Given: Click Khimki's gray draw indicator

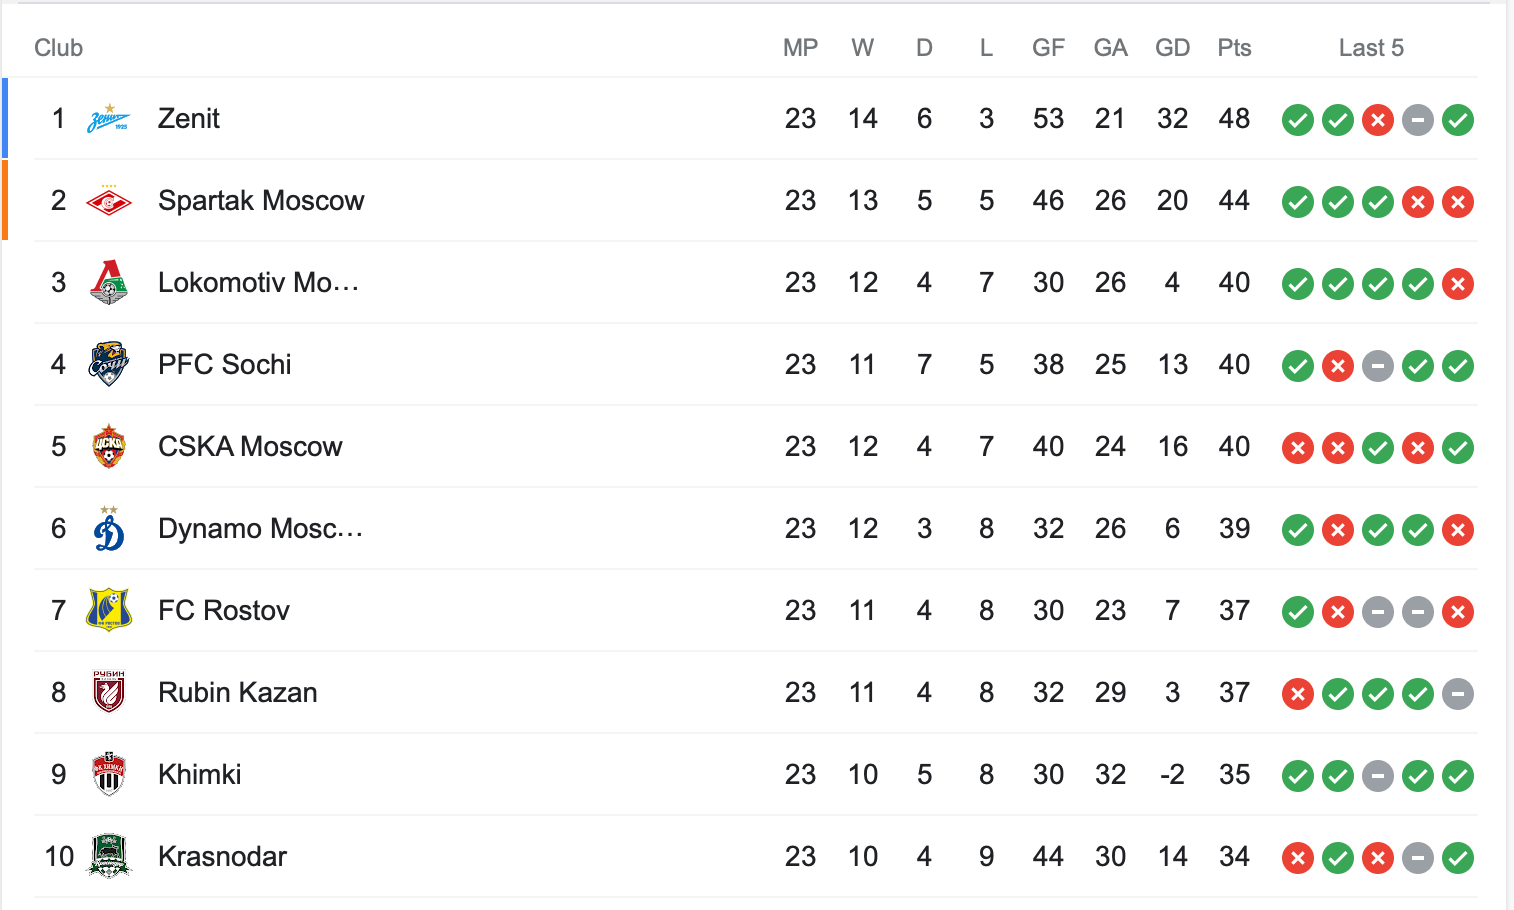Looking at the screenshot, I should [1378, 775].
